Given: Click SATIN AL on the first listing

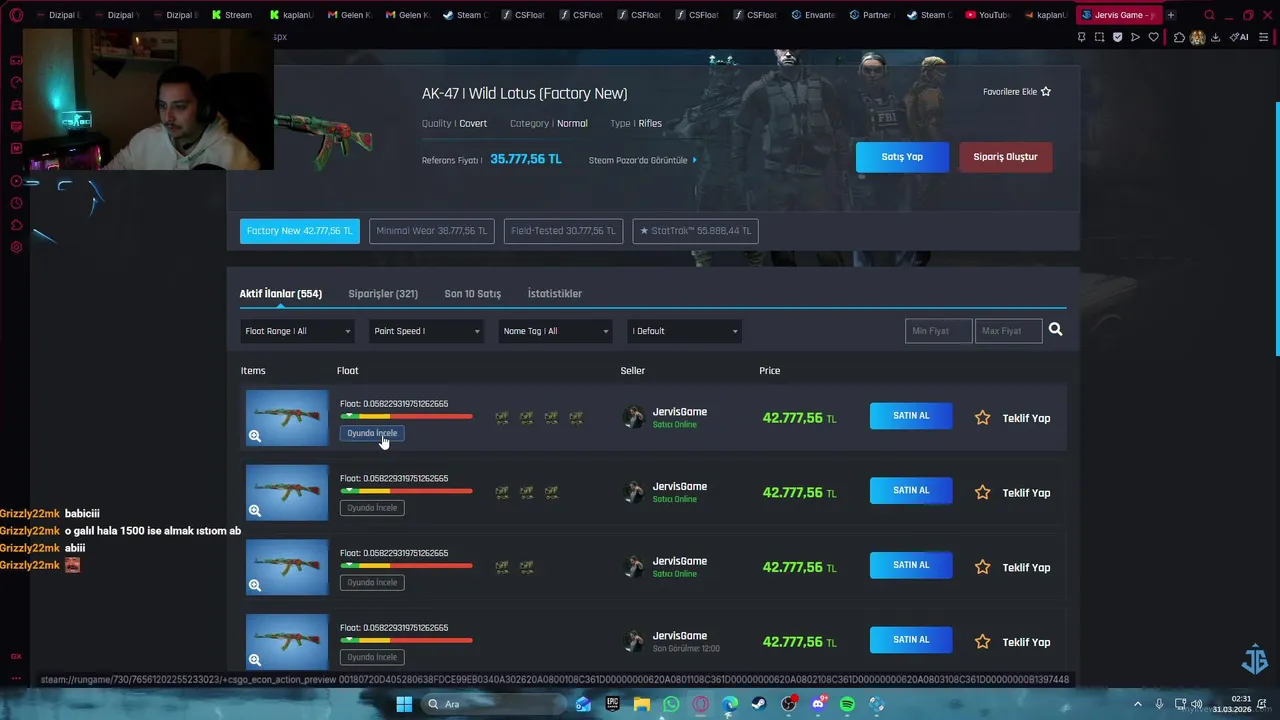Looking at the screenshot, I should [x=911, y=416].
